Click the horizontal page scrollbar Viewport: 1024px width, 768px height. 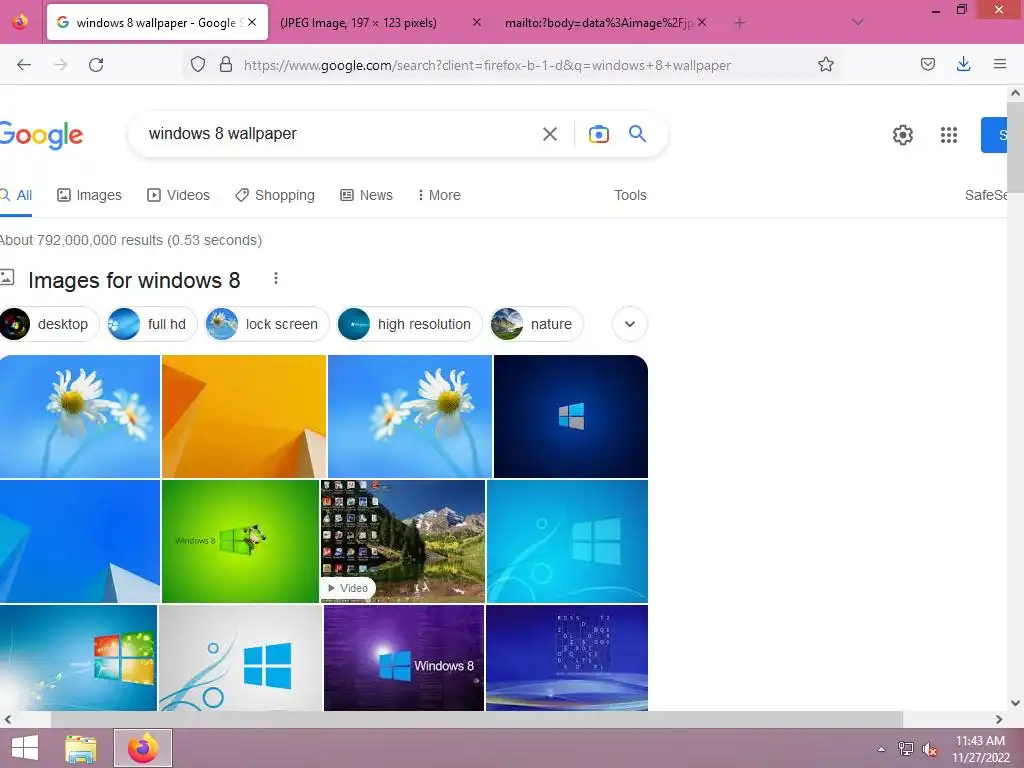click(x=477, y=720)
